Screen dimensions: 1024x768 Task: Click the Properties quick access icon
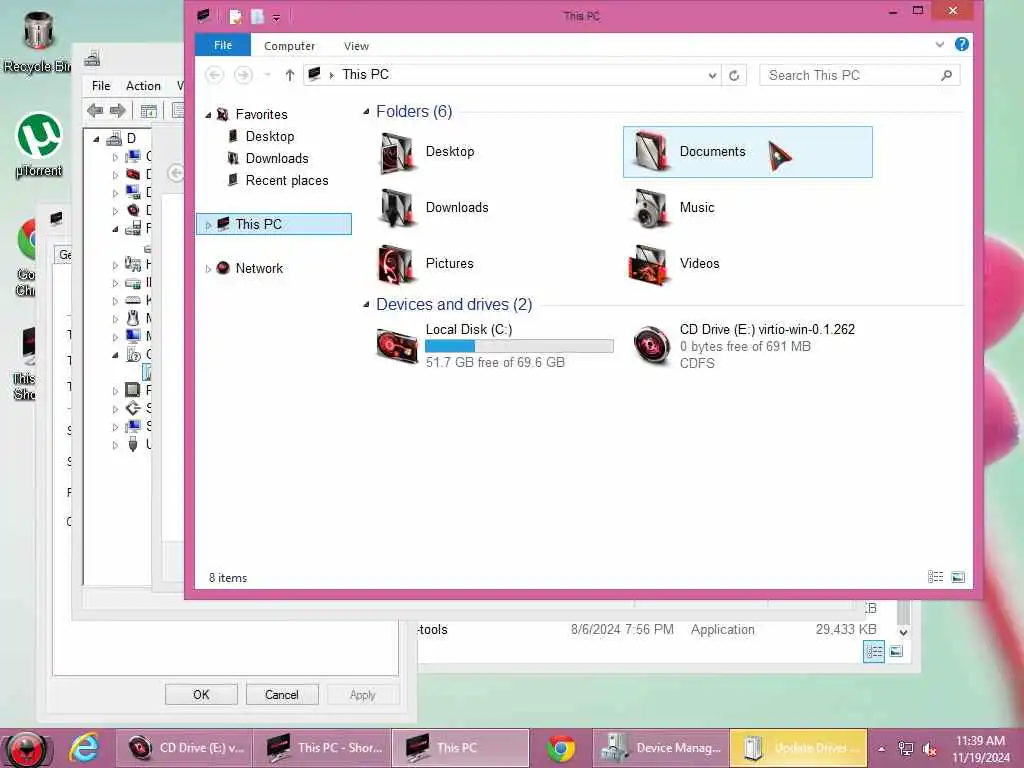(236, 17)
